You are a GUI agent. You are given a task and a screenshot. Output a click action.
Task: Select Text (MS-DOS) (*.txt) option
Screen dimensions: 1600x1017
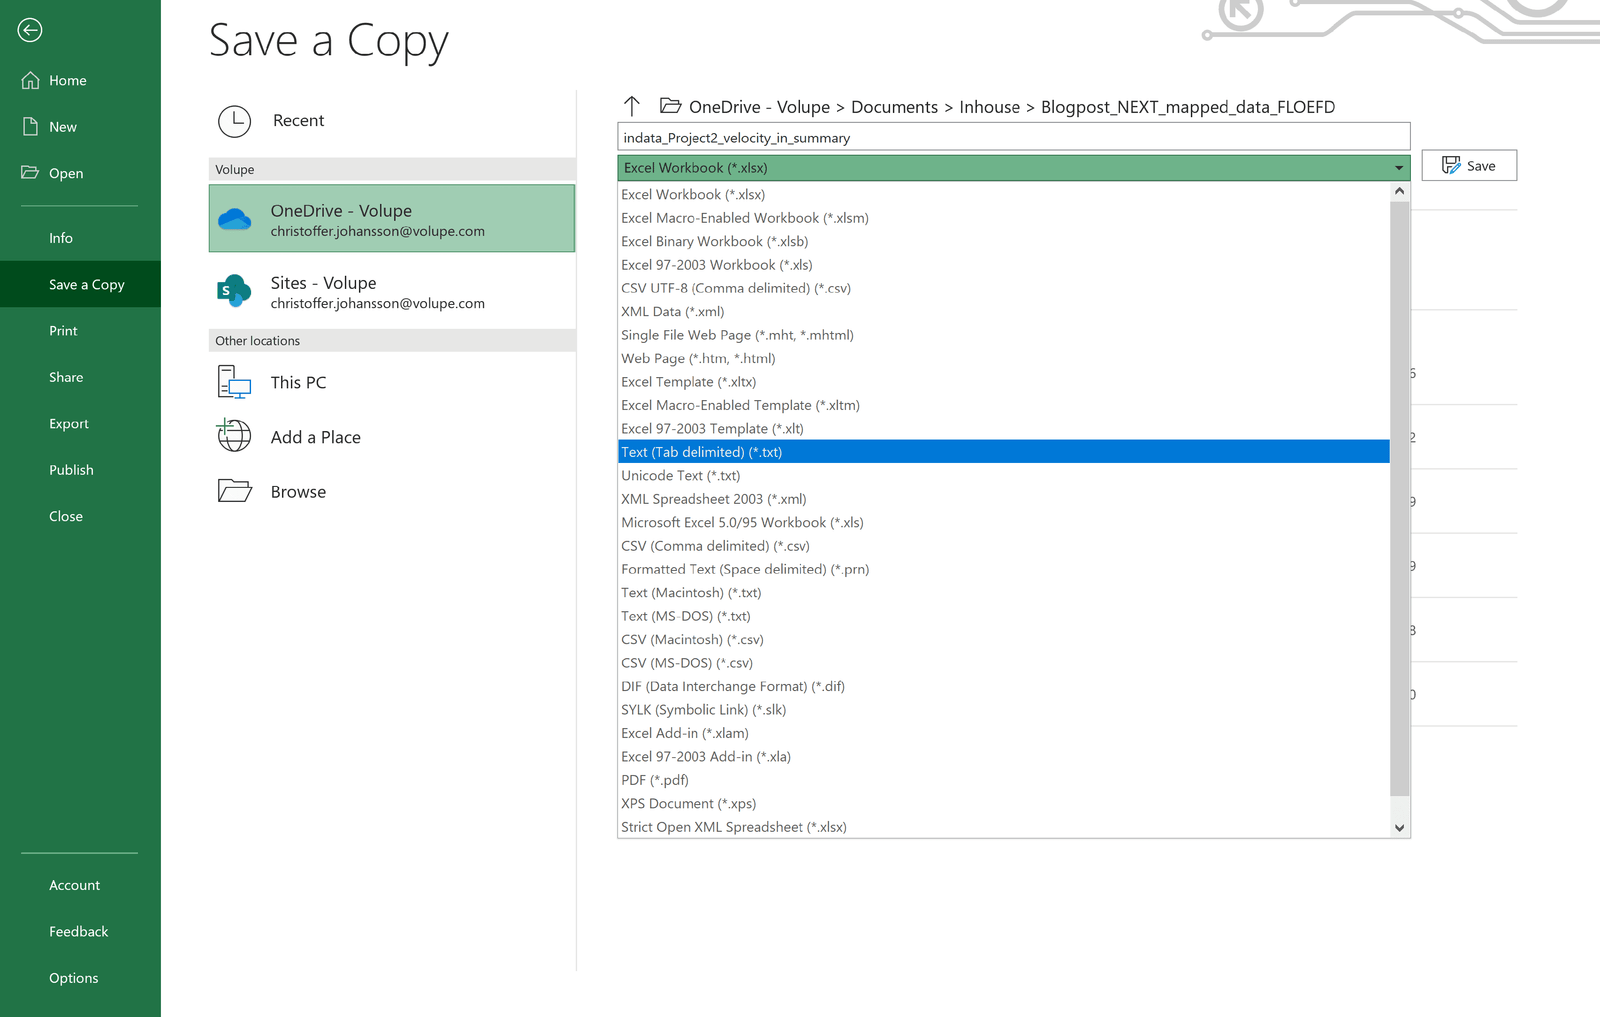pos(1004,616)
